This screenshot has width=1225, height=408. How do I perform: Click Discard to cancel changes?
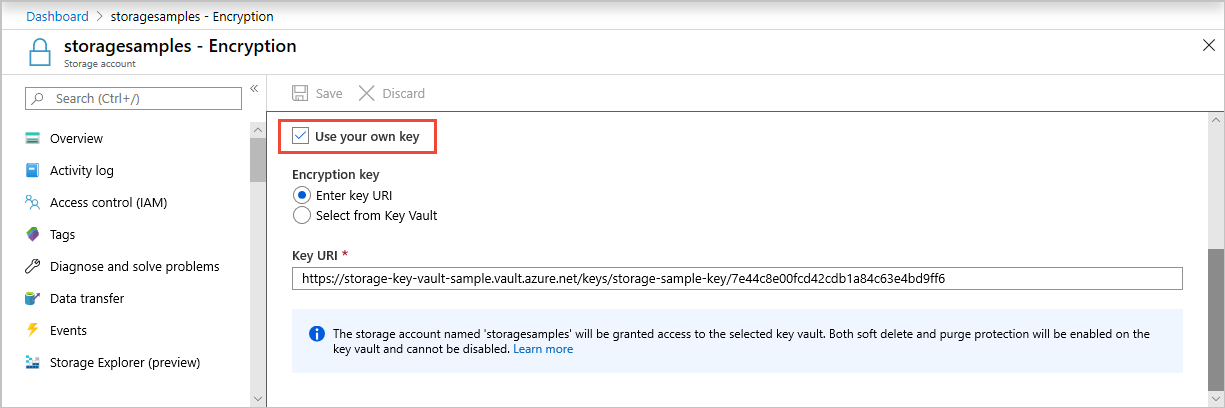(x=392, y=93)
